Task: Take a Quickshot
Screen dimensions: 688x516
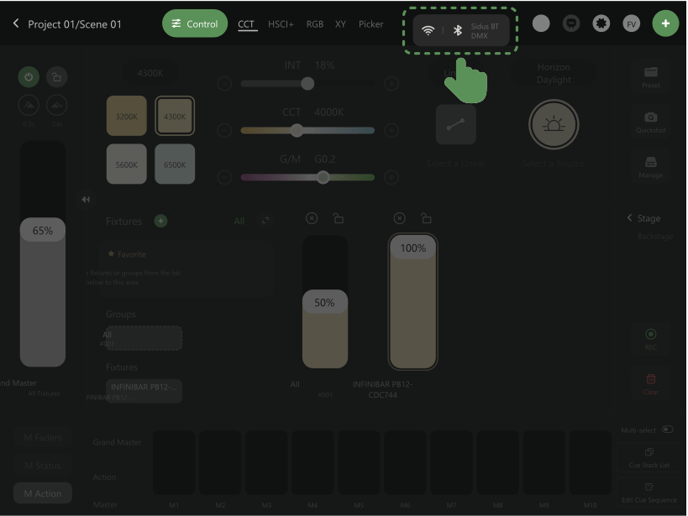Action: click(x=651, y=122)
